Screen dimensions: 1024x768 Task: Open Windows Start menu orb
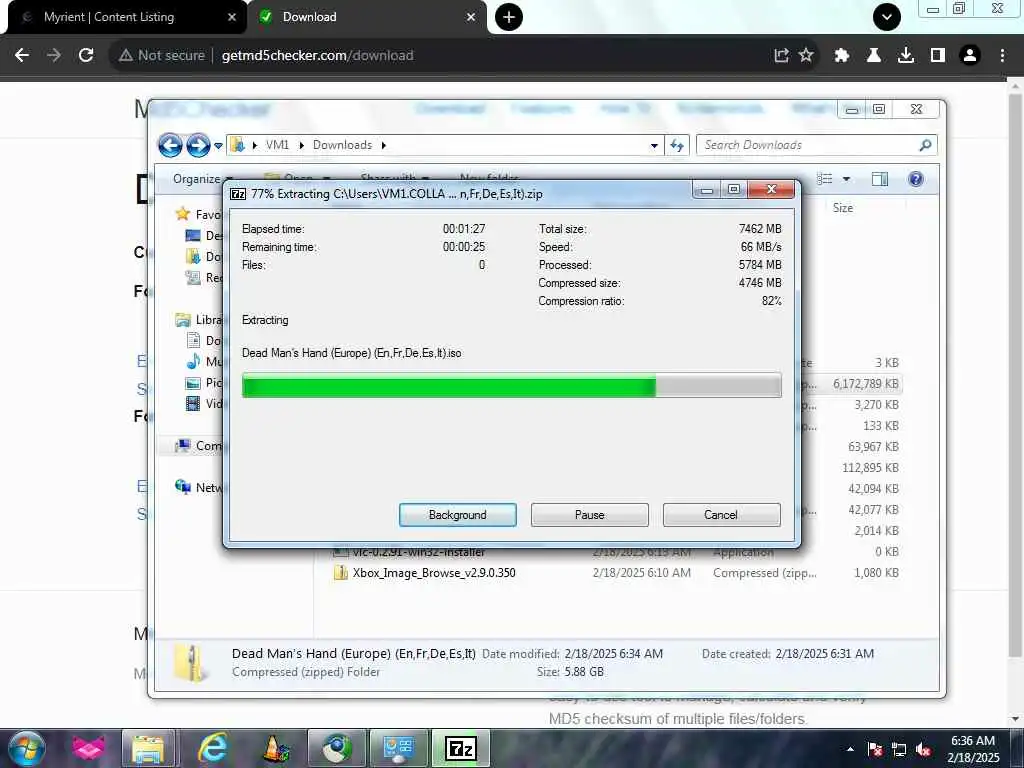[26, 748]
